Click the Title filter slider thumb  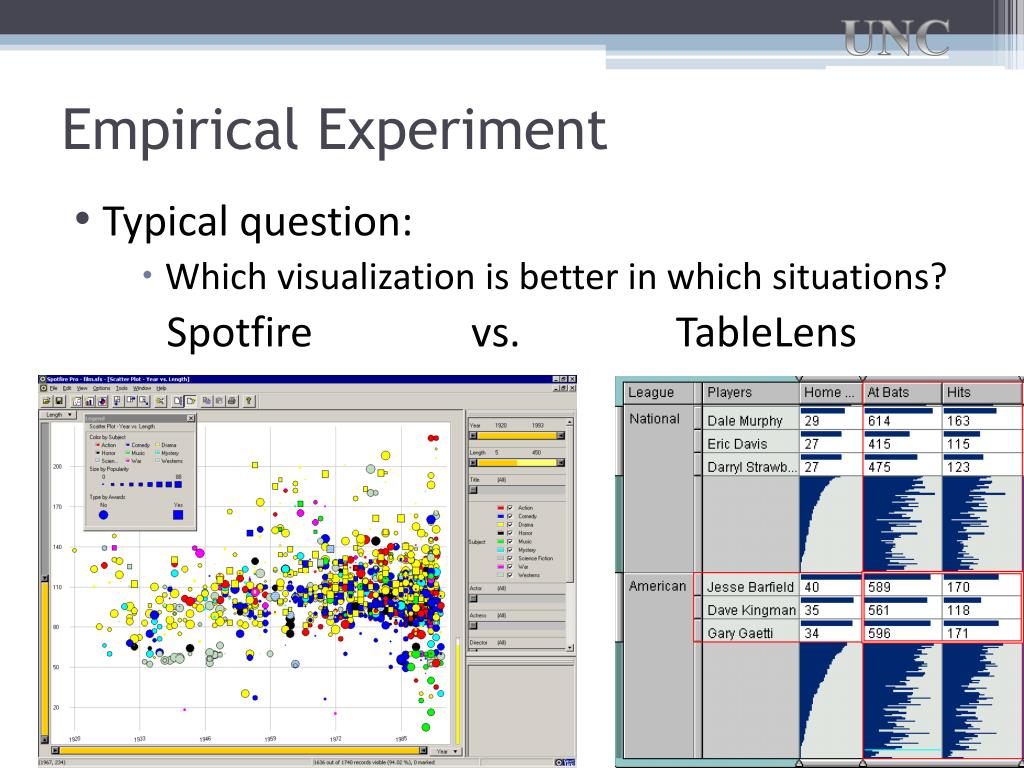click(x=473, y=490)
